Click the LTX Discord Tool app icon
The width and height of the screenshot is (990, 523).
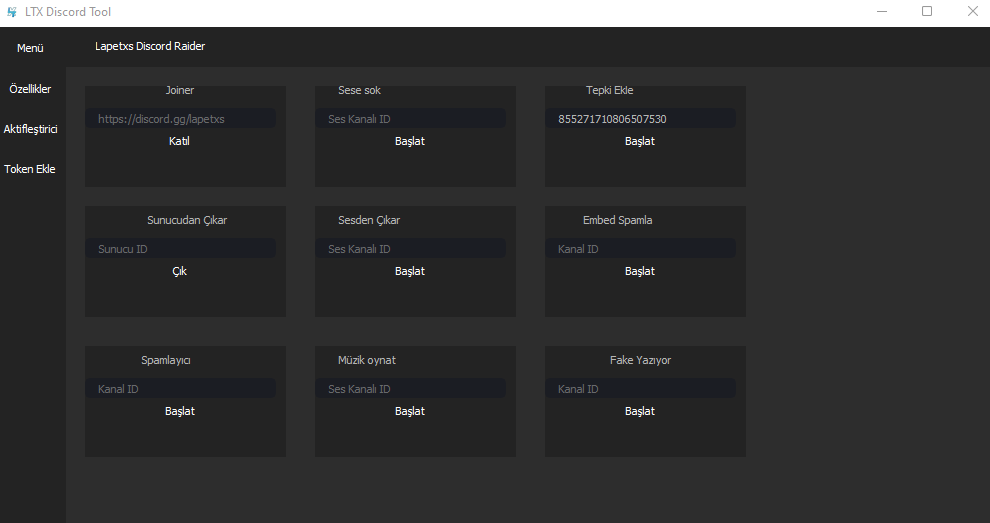(11, 11)
